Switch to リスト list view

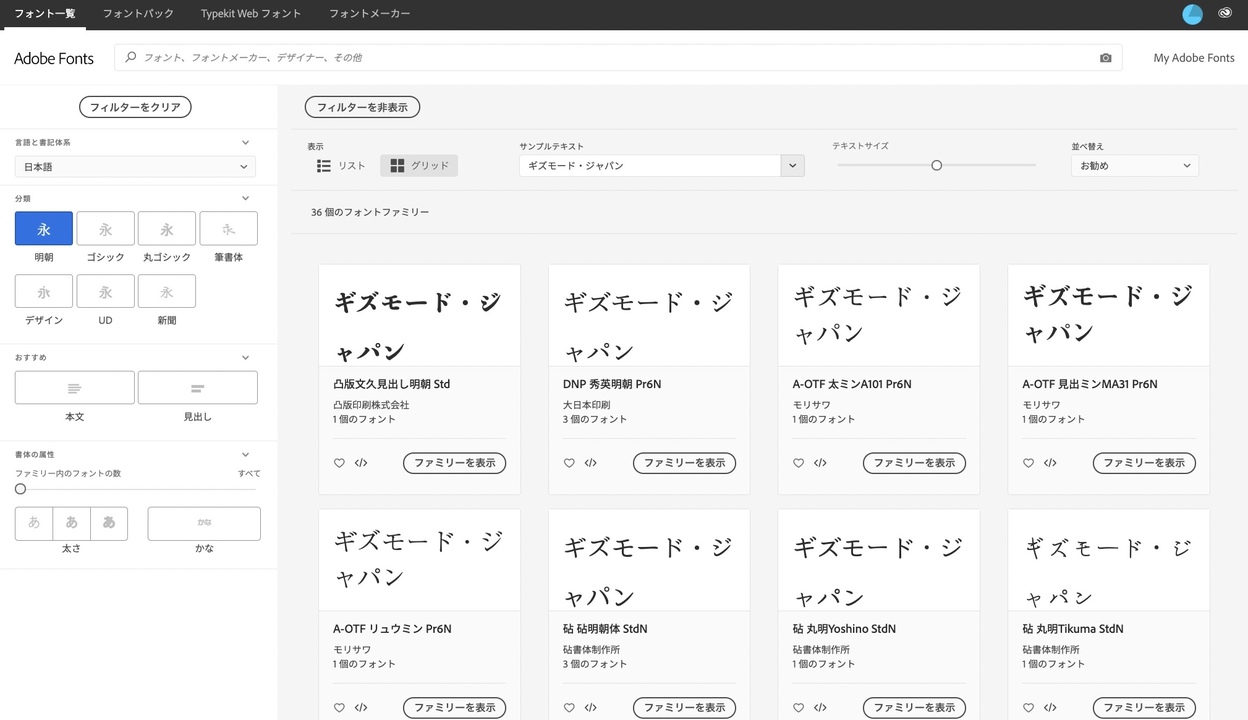click(x=341, y=166)
